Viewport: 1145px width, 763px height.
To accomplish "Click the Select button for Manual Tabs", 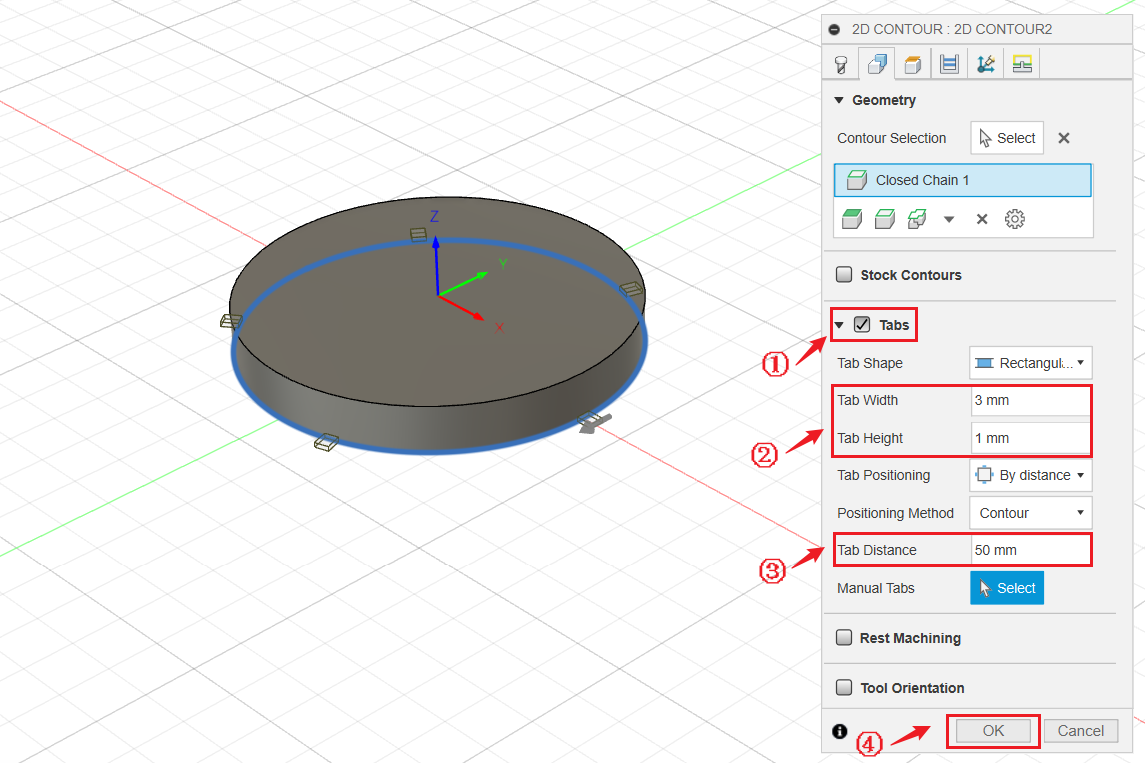I will click(1006, 588).
